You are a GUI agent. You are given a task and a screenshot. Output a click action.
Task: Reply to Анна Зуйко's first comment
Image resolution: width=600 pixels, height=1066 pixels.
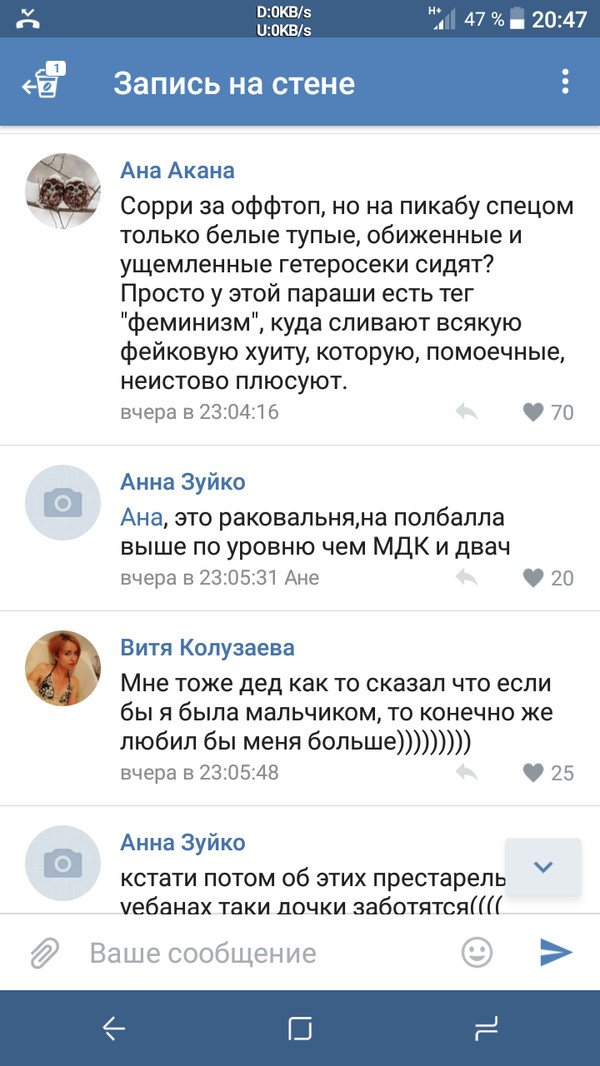(x=466, y=578)
